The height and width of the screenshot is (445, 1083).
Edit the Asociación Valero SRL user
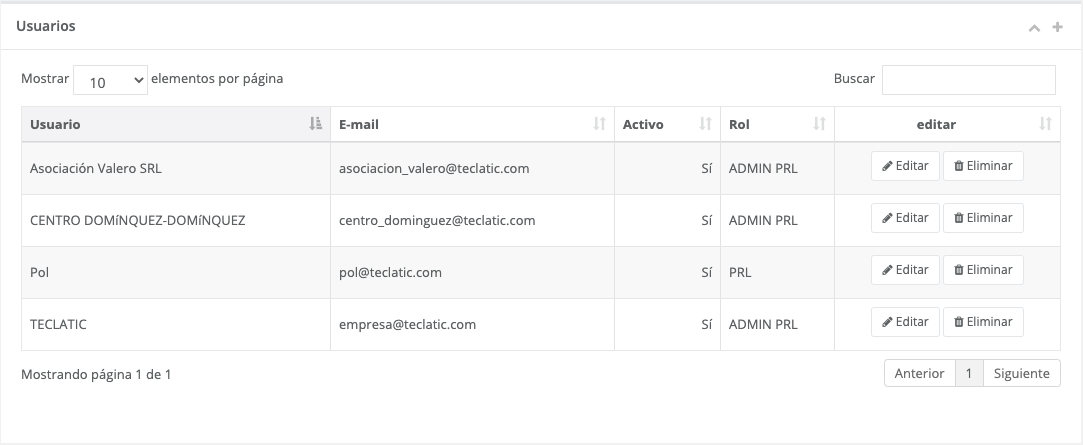click(x=906, y=166)
